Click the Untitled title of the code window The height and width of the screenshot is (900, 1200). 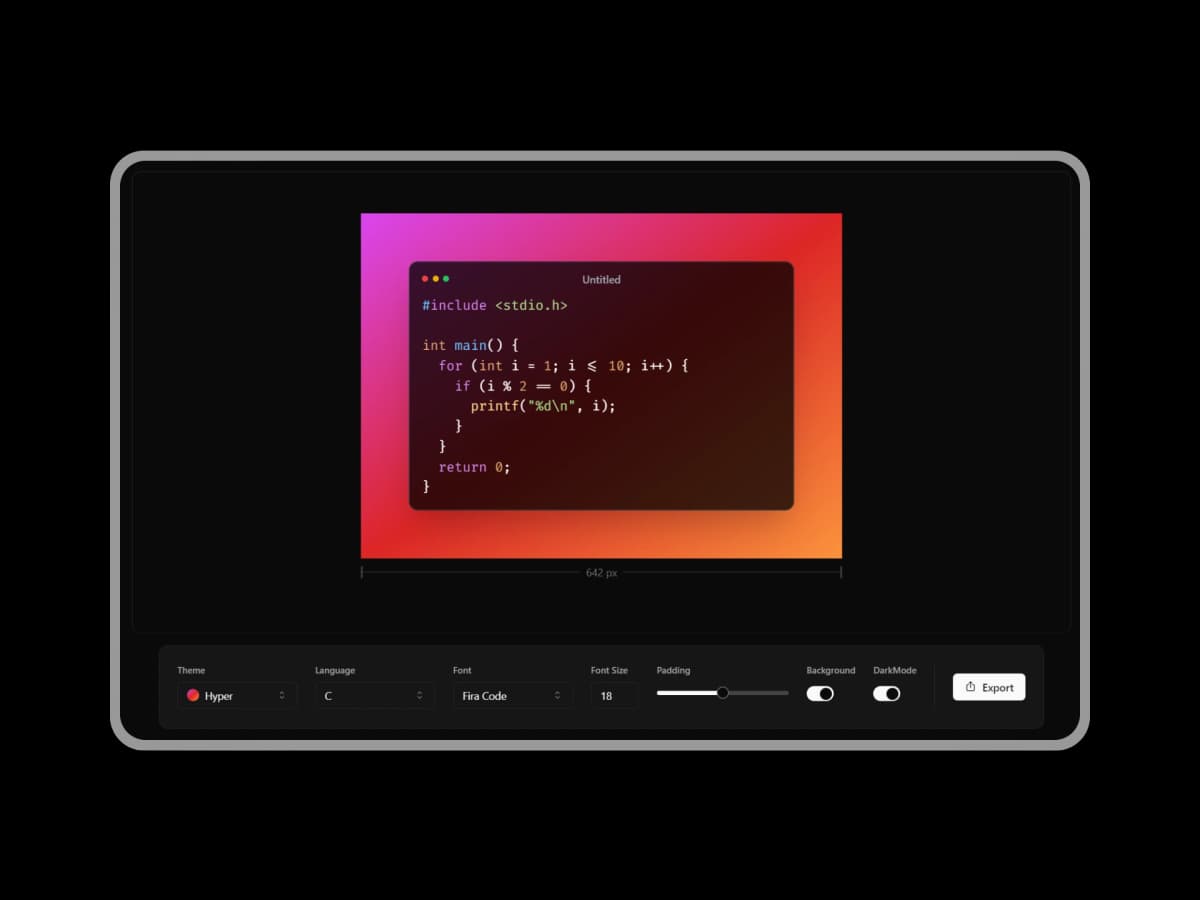(x=601, y=280)
